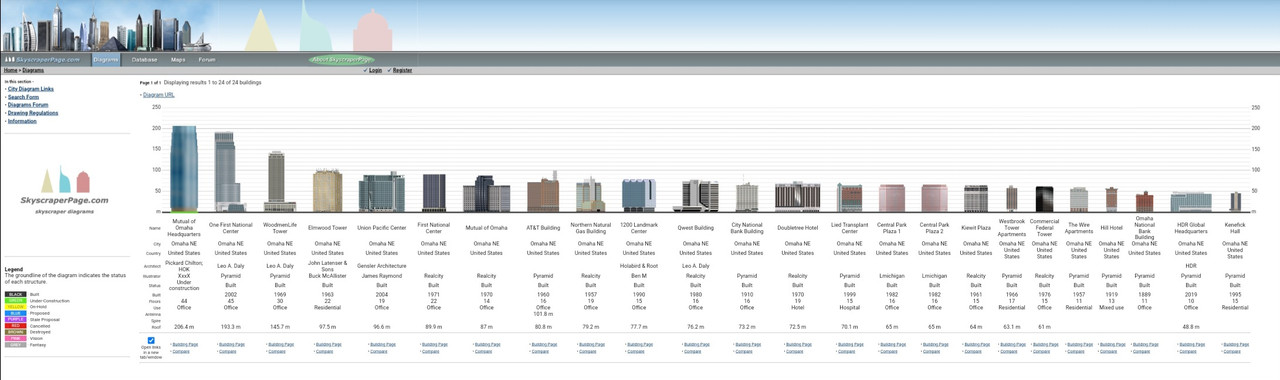Open City Diagram Links in the sidebar
This screenshot has height=380, width=1280.
click(31, 89)
